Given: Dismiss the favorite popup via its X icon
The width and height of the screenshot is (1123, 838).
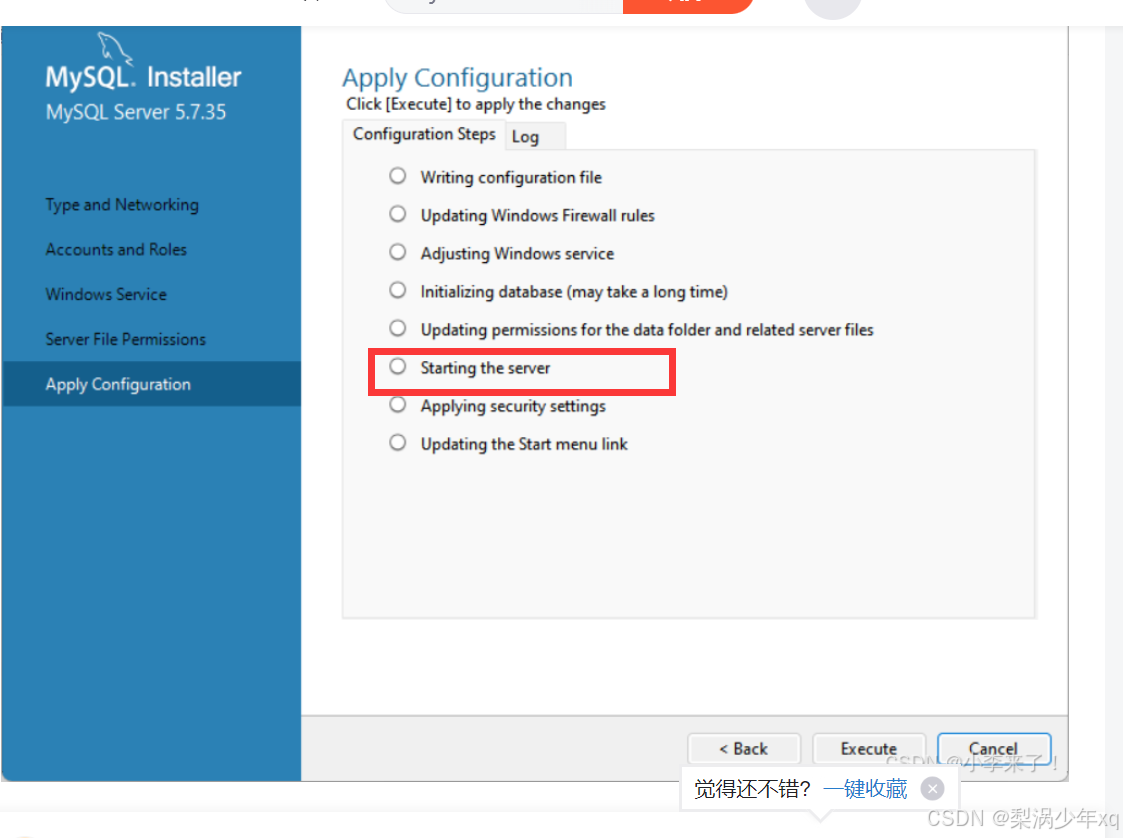Looking at the screenshot, I should click(x=932, y=788).
